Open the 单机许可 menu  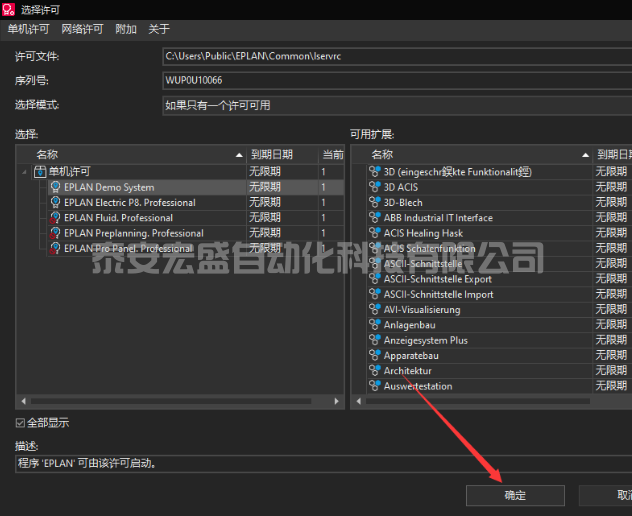click(28, 29)
